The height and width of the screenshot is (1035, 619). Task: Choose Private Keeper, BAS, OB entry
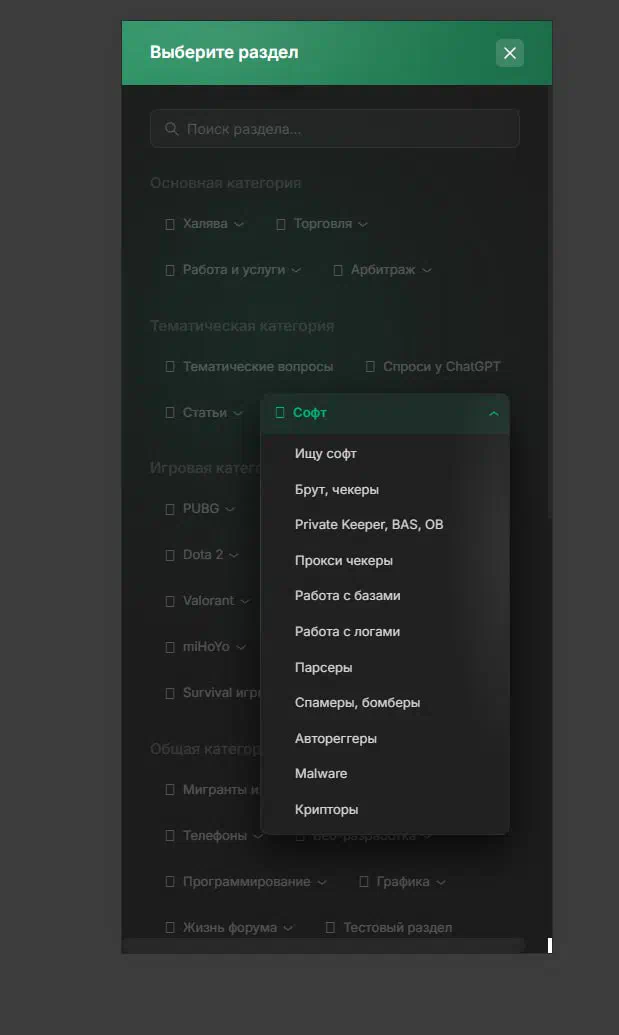pyautogui.click(x=369, y=525)
